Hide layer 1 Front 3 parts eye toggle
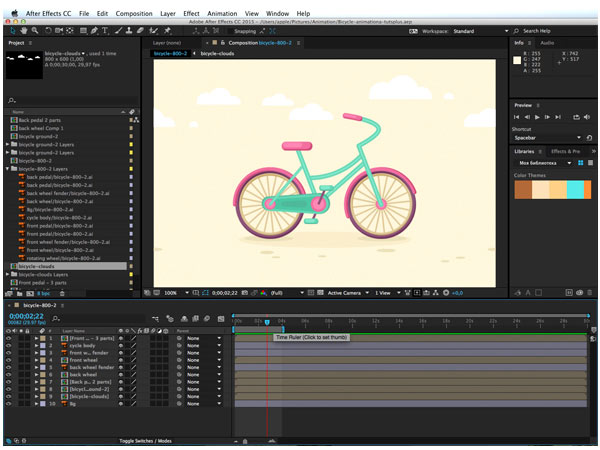This screenshot has height=450, width=600. (x=8, y=338)
